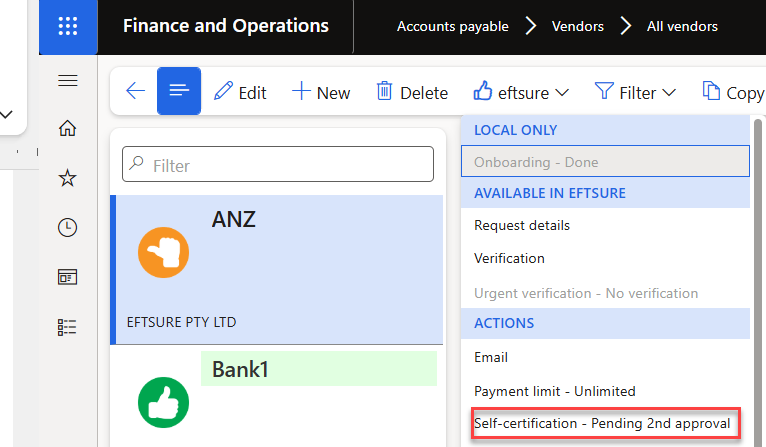This screenshot has width=766, height=447.
Task: Click the green thumbs-up icon on Bank1
Action: click(164, 403)
